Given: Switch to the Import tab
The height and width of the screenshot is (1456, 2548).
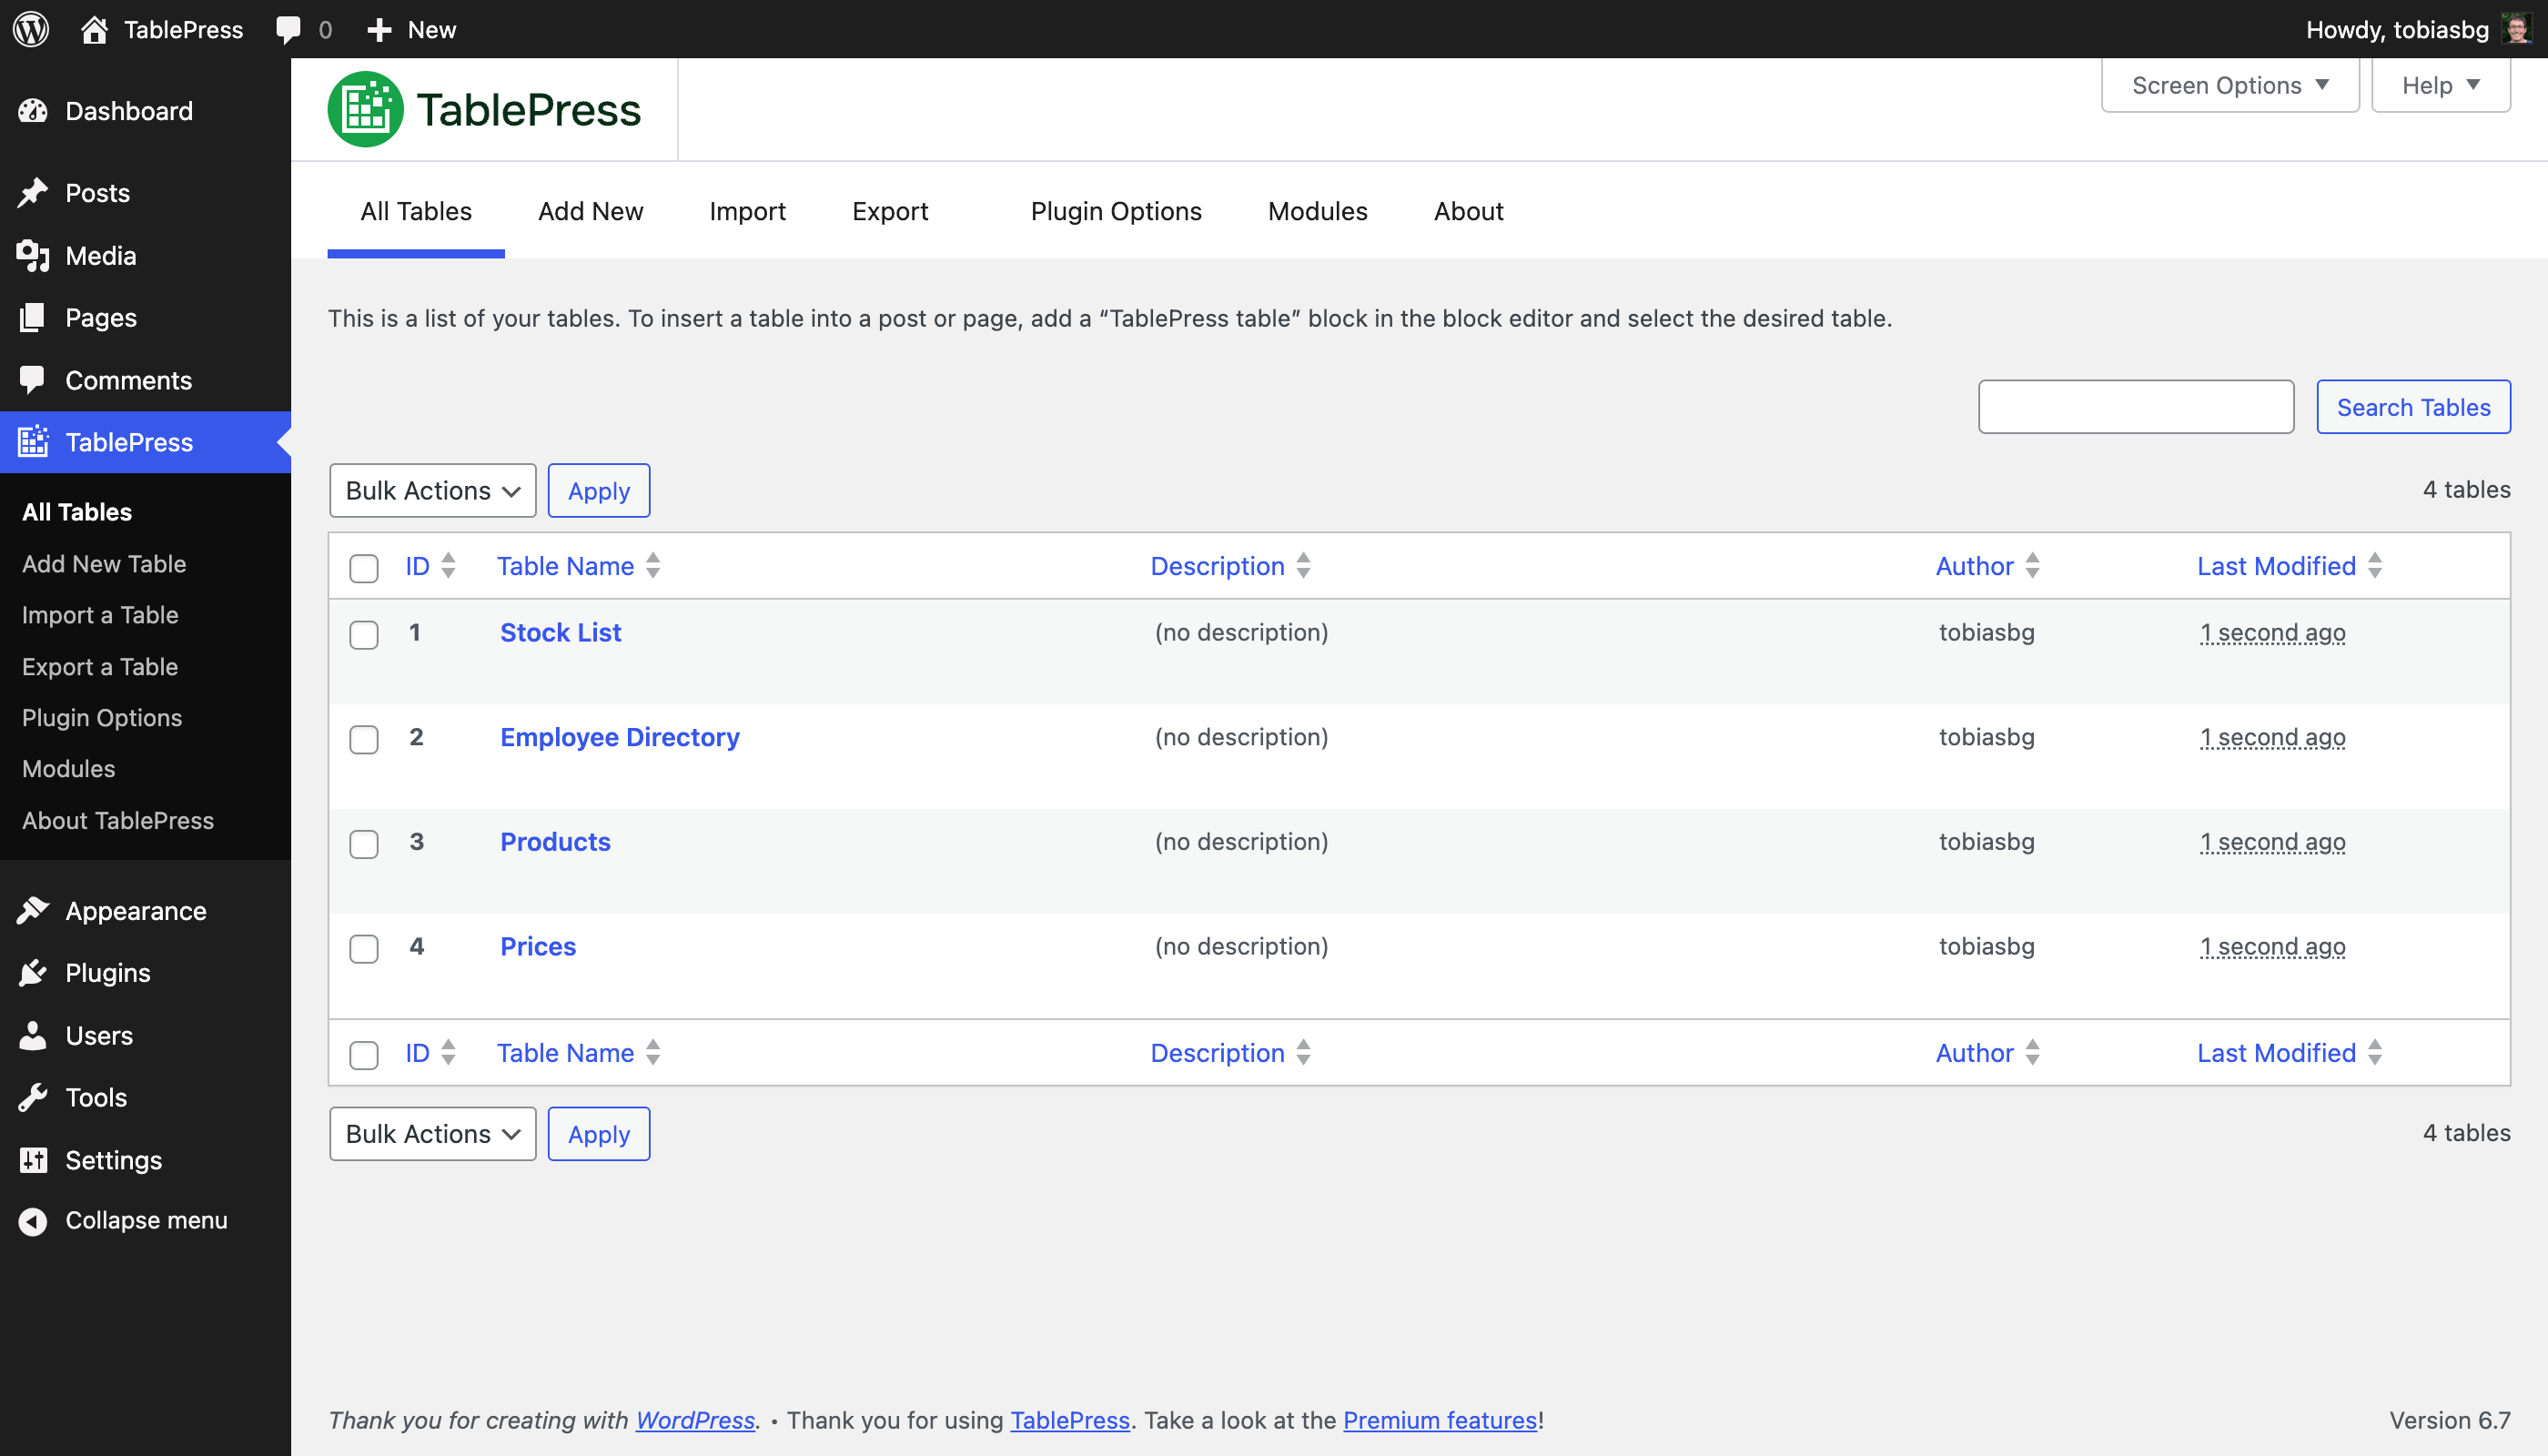Looking at the screenshot, I should [747, 211].
